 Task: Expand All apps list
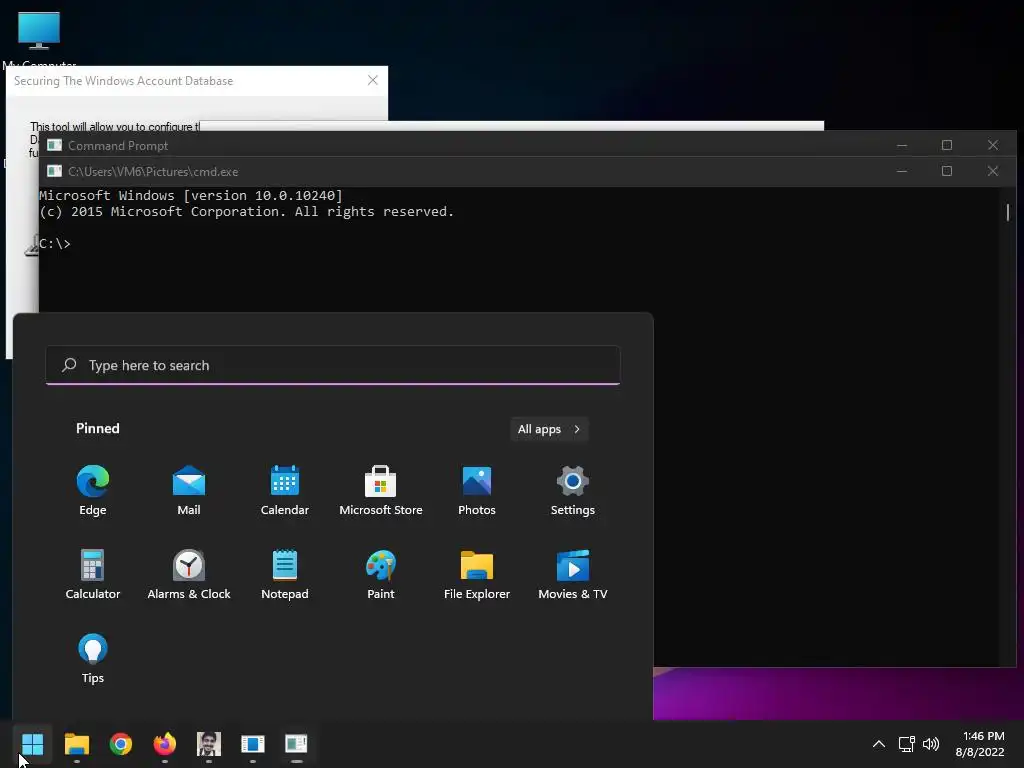click(549, 429)
